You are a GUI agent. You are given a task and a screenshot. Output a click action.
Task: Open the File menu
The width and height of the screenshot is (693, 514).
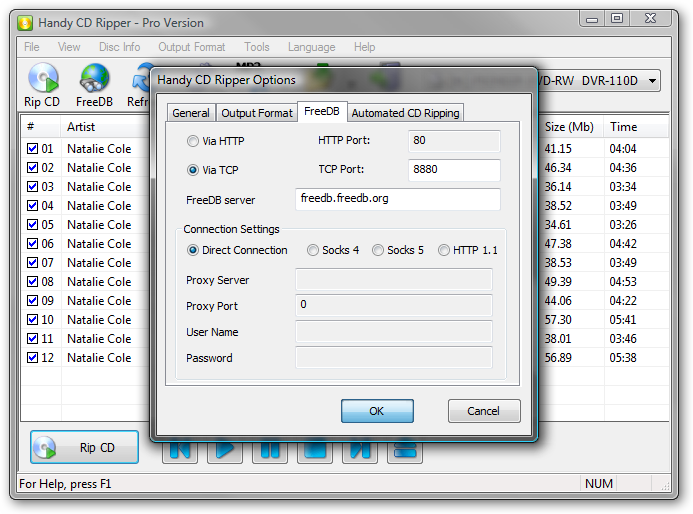32,47
